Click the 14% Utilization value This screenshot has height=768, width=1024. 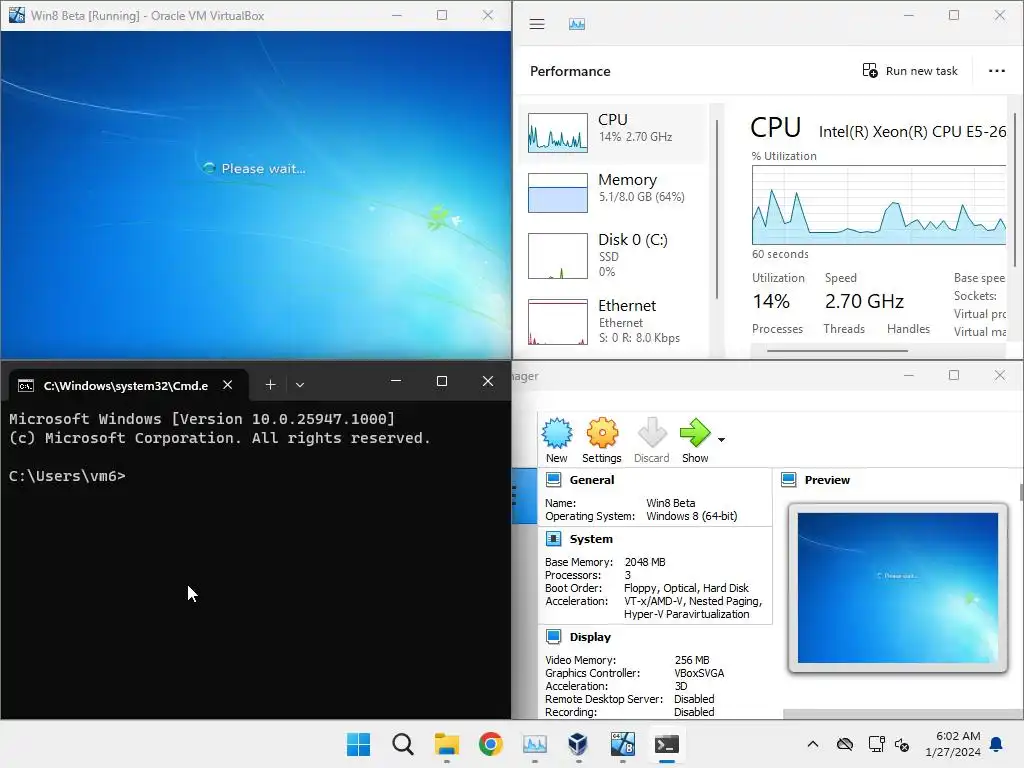[771, 301]
